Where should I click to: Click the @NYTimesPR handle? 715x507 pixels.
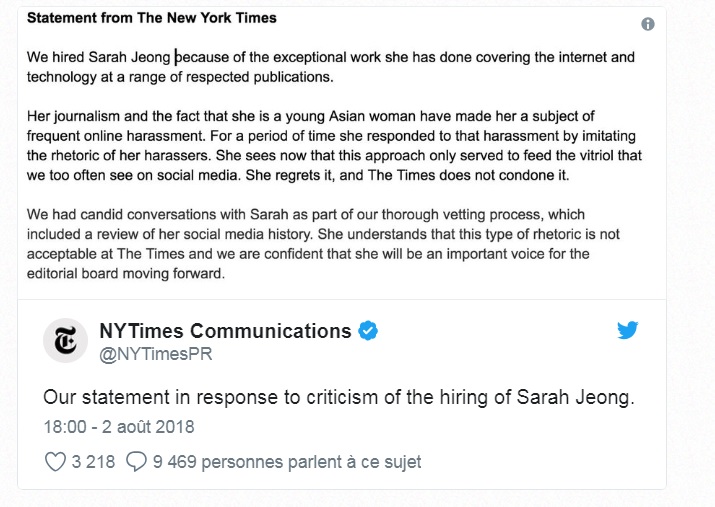(156, 354)
